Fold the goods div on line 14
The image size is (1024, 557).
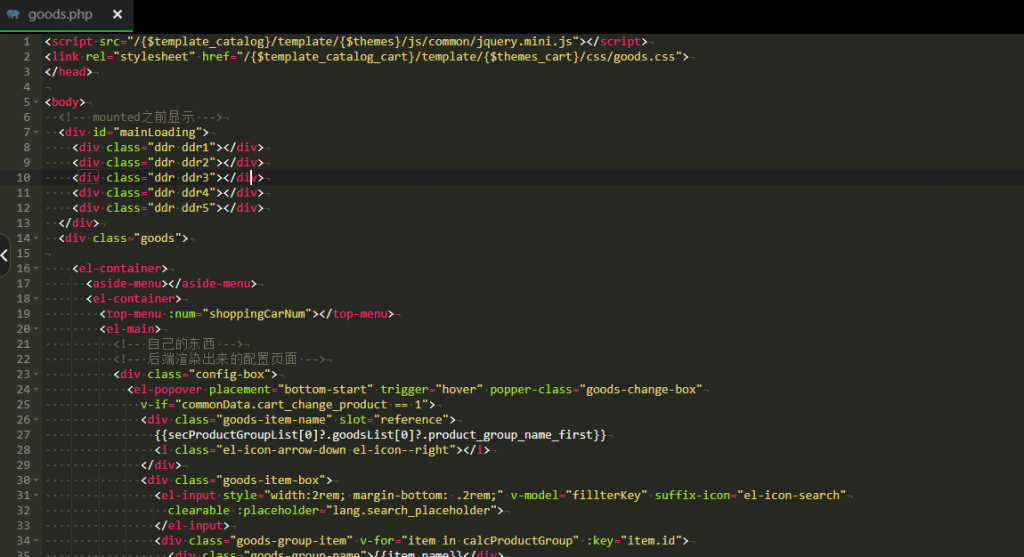click(37, 238)
